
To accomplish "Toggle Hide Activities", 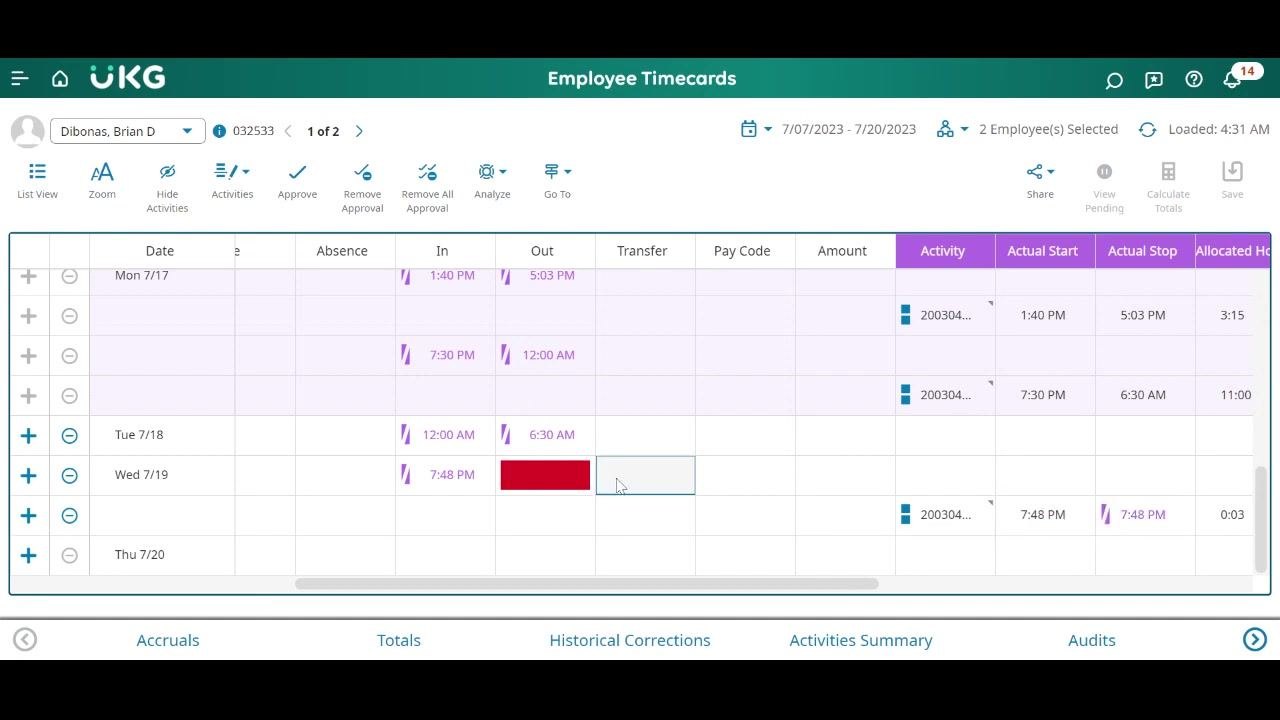I will (167, 187).
